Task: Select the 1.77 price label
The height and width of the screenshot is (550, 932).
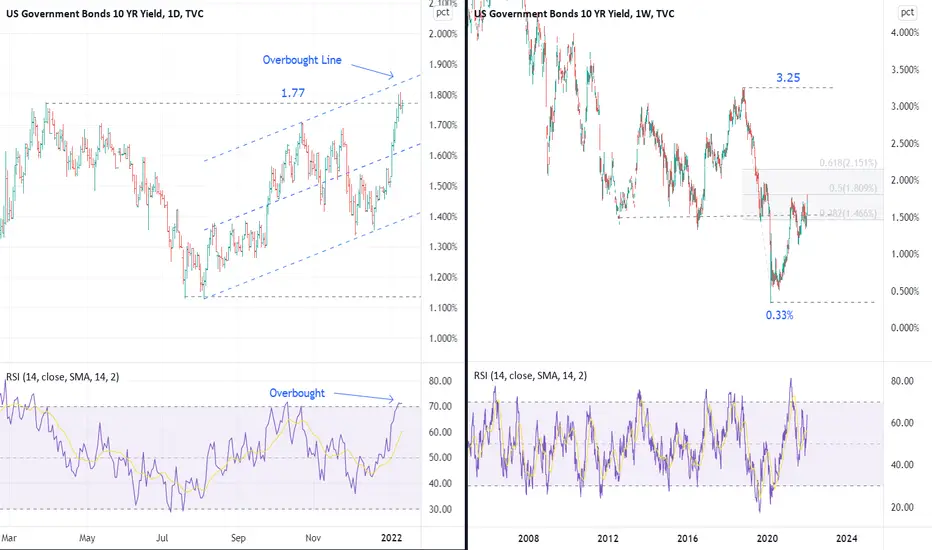Action: tap(293, 93)
